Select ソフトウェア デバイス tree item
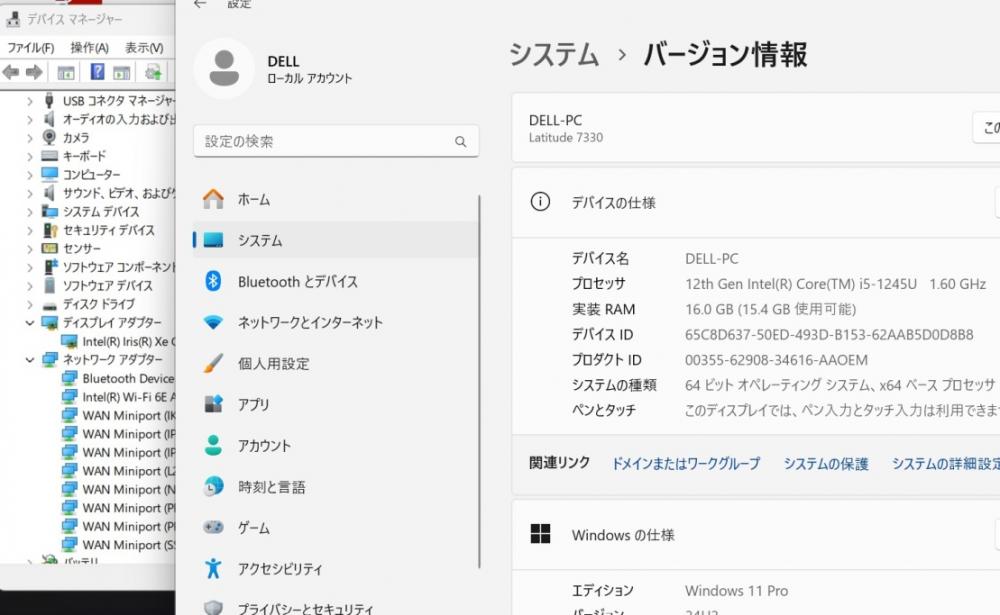Screen dimensions: 1000x615 click(x=107, y=285)
